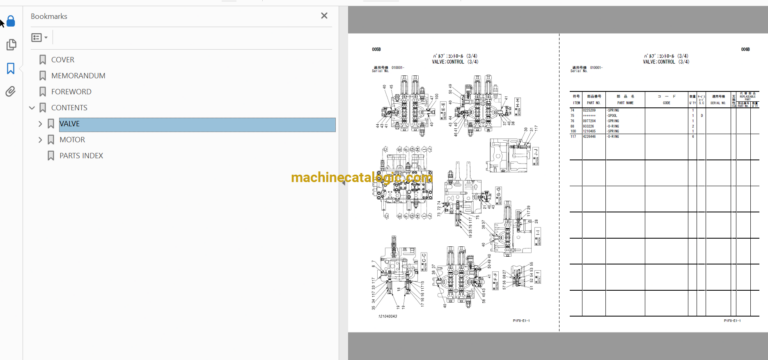Go to the PARTS INDEX bookmark
The height and width of the screenshot is (360, 768).
[81, 156]
